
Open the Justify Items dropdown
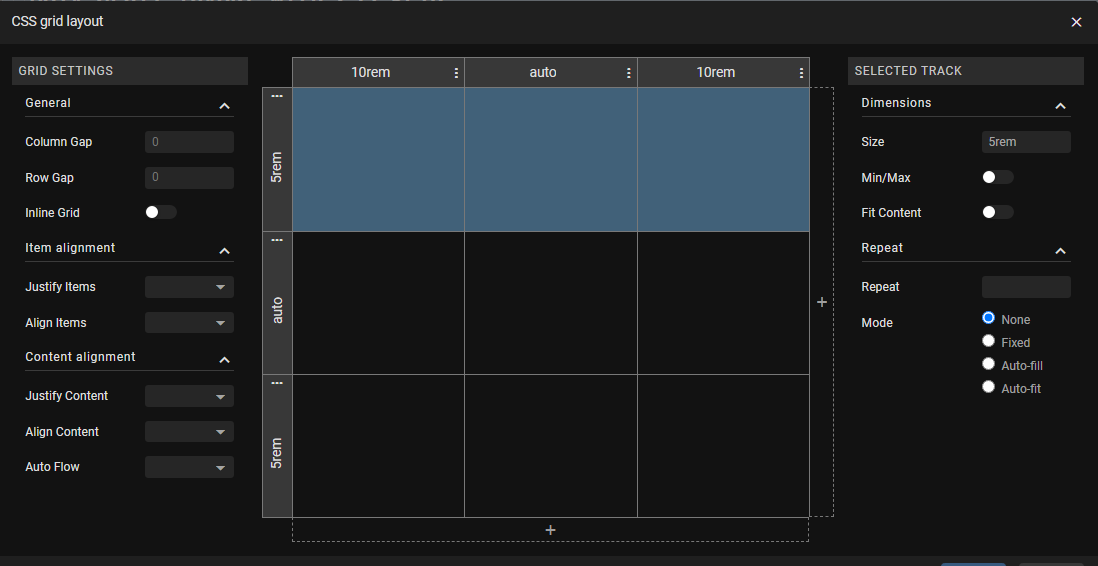coord(189,287)
